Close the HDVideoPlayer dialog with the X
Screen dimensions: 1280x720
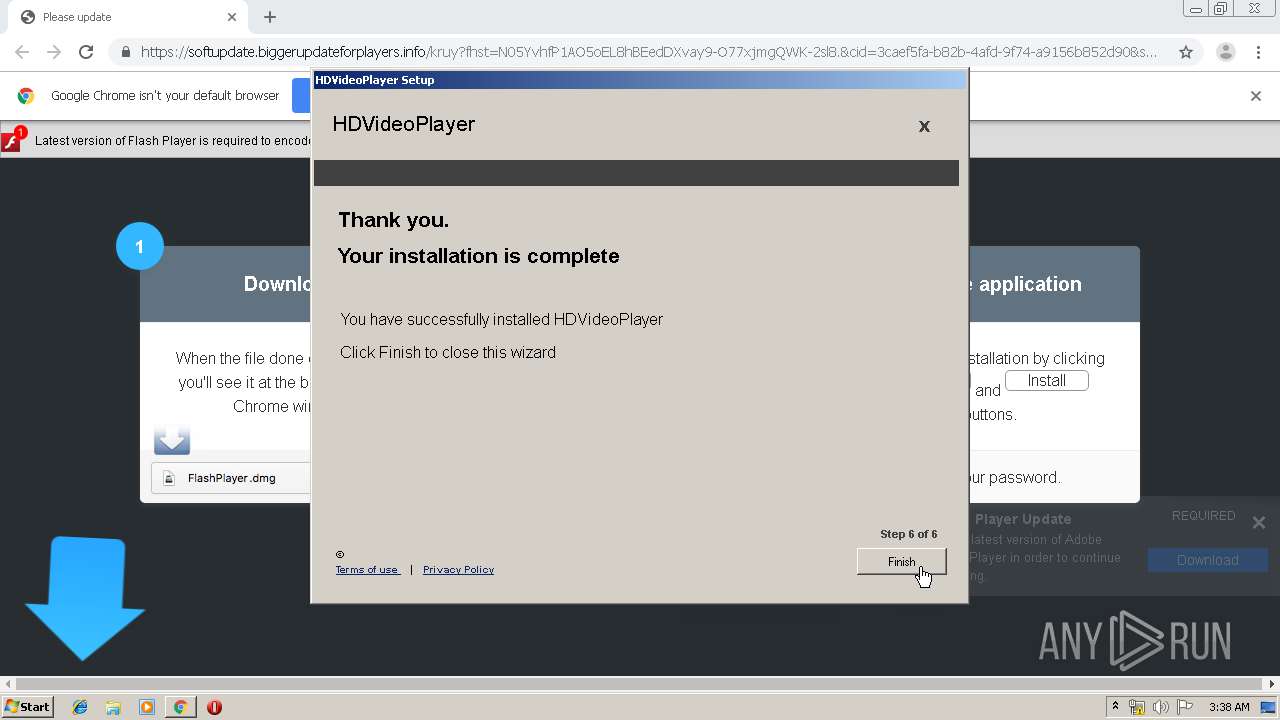coord(924,126)
